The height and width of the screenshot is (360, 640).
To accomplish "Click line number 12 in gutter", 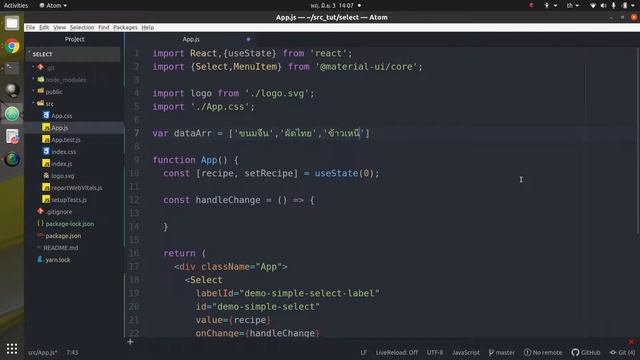I will pyautogui.click(x=134, y=200).
